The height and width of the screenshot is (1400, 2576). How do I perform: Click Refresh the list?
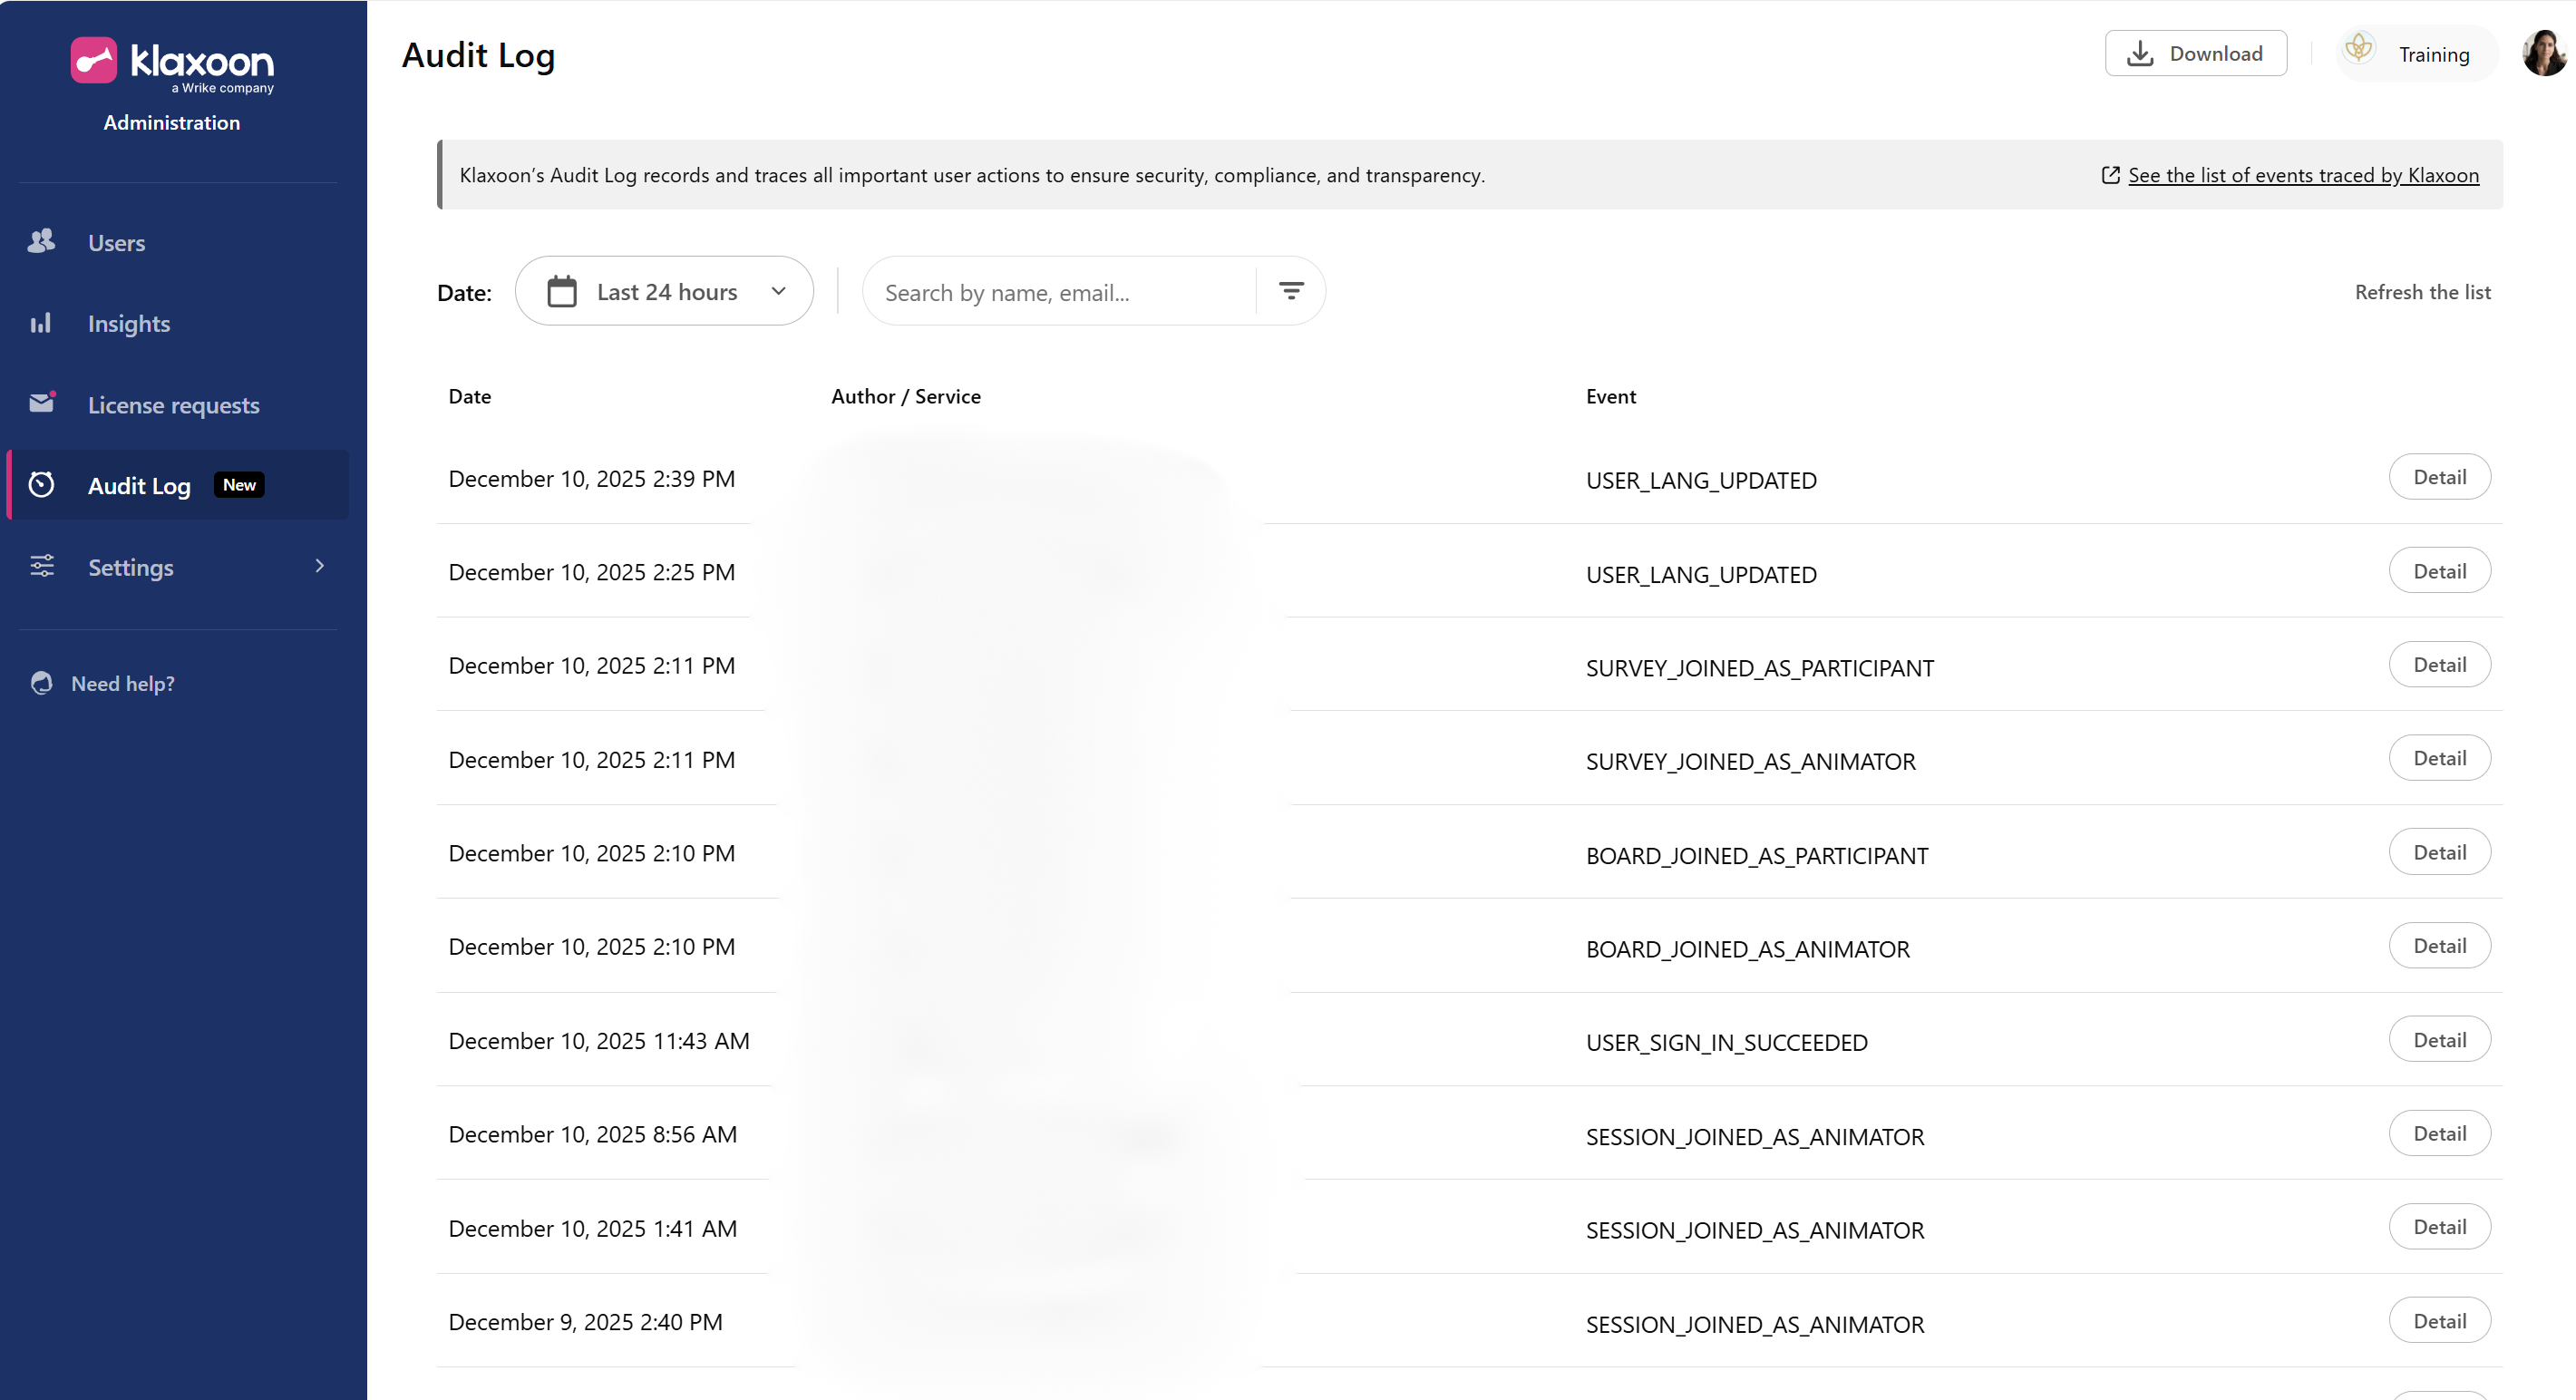click(x=2422, y=292)
